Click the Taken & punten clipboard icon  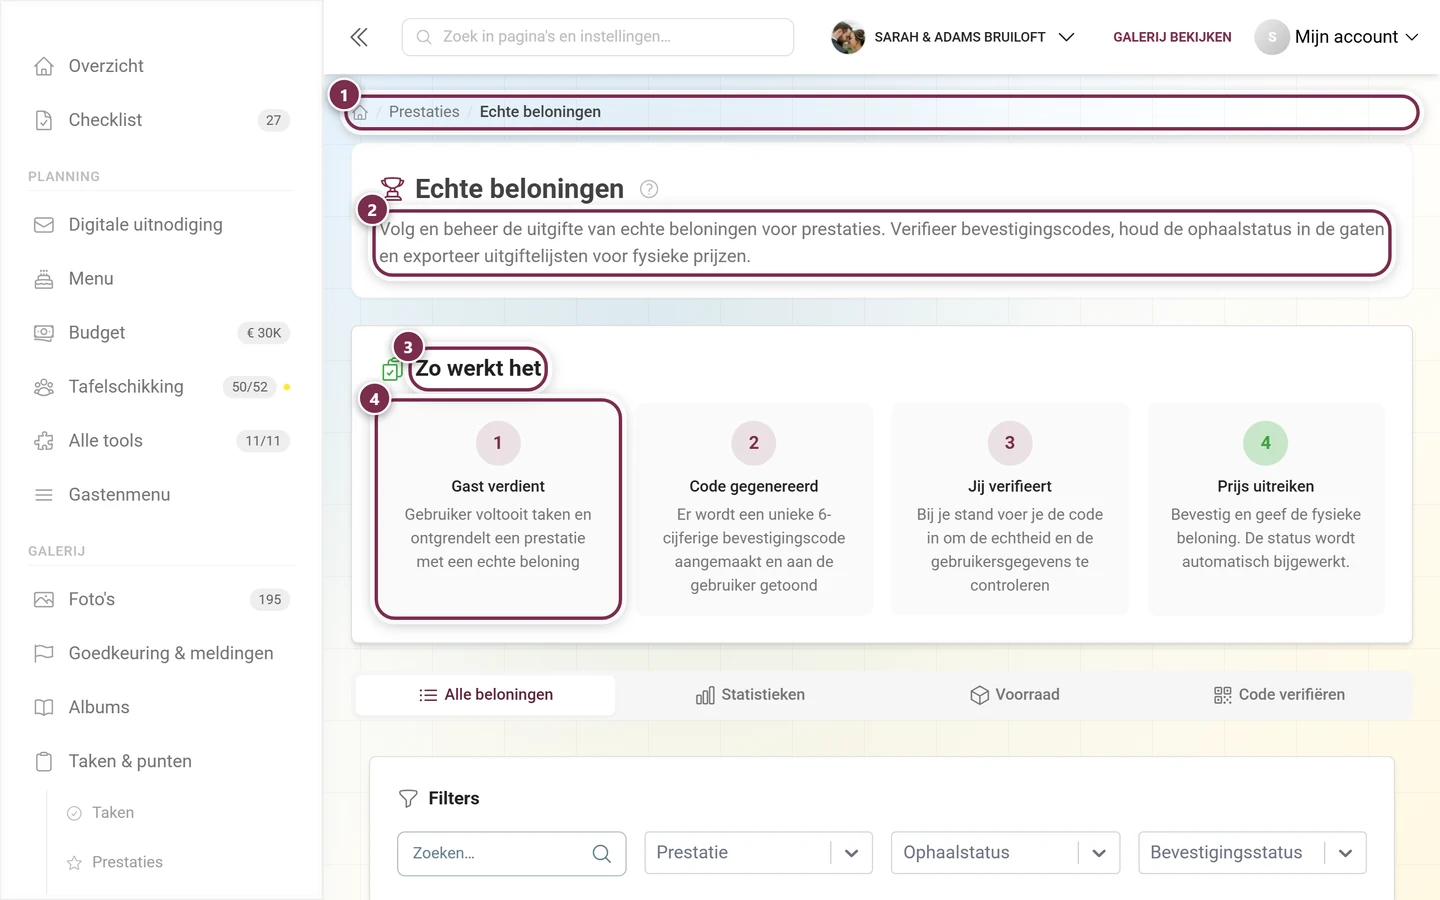coord(44,762)
